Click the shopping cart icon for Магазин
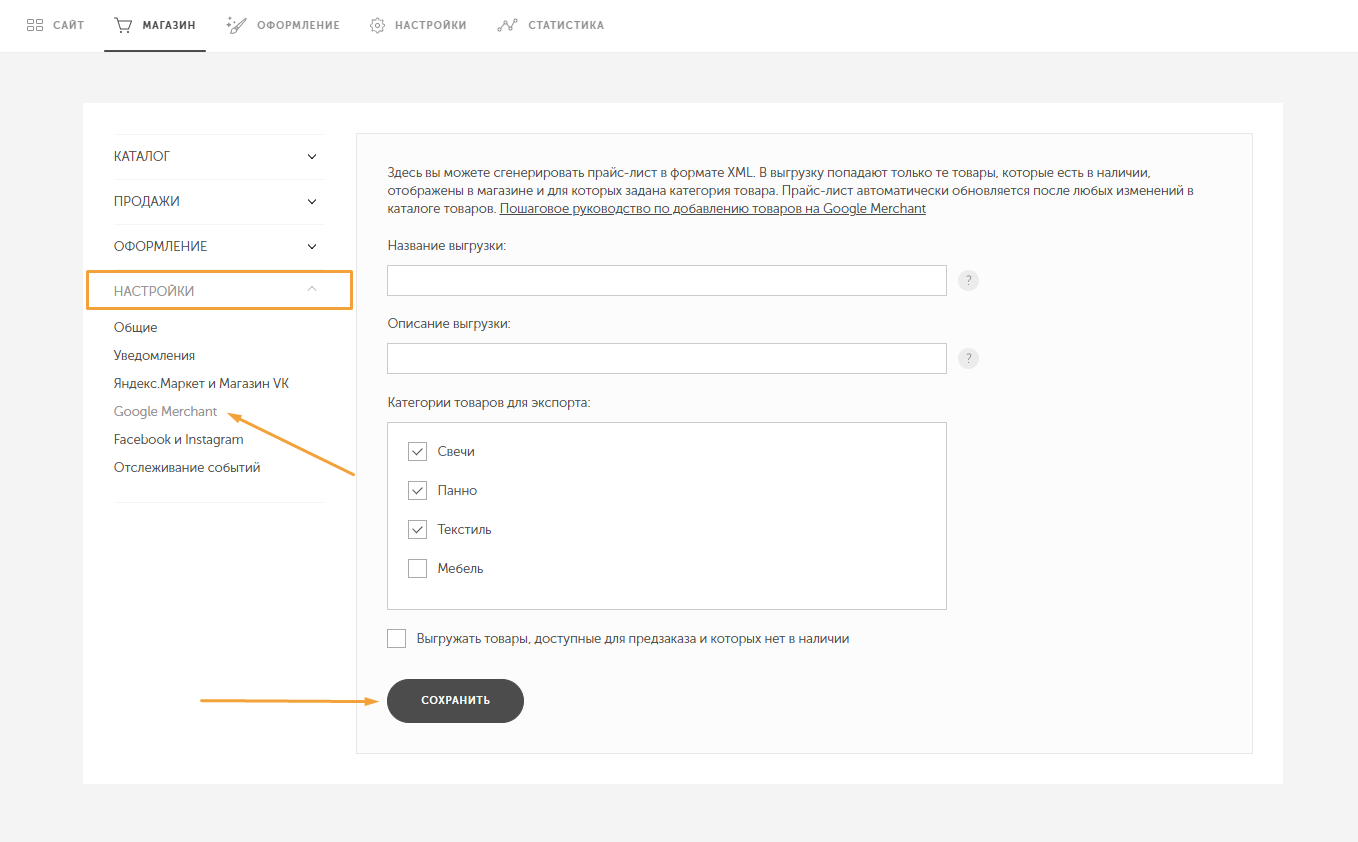The width and height of the screenshot is (1358, 842). click(x=123, y=25)
